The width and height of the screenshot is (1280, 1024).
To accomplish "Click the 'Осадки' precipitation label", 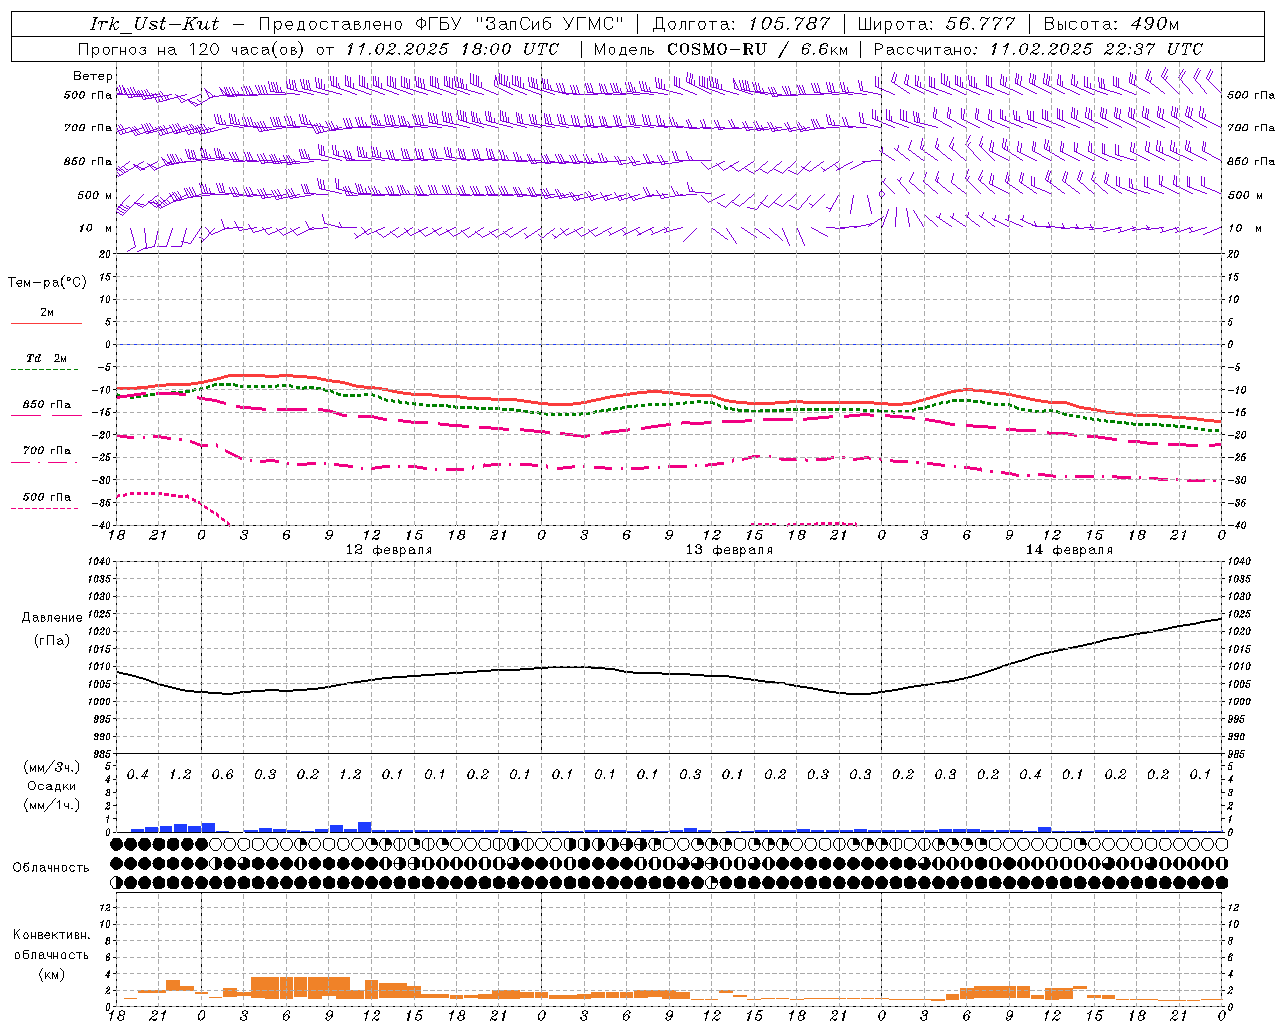I will (52, 786).
